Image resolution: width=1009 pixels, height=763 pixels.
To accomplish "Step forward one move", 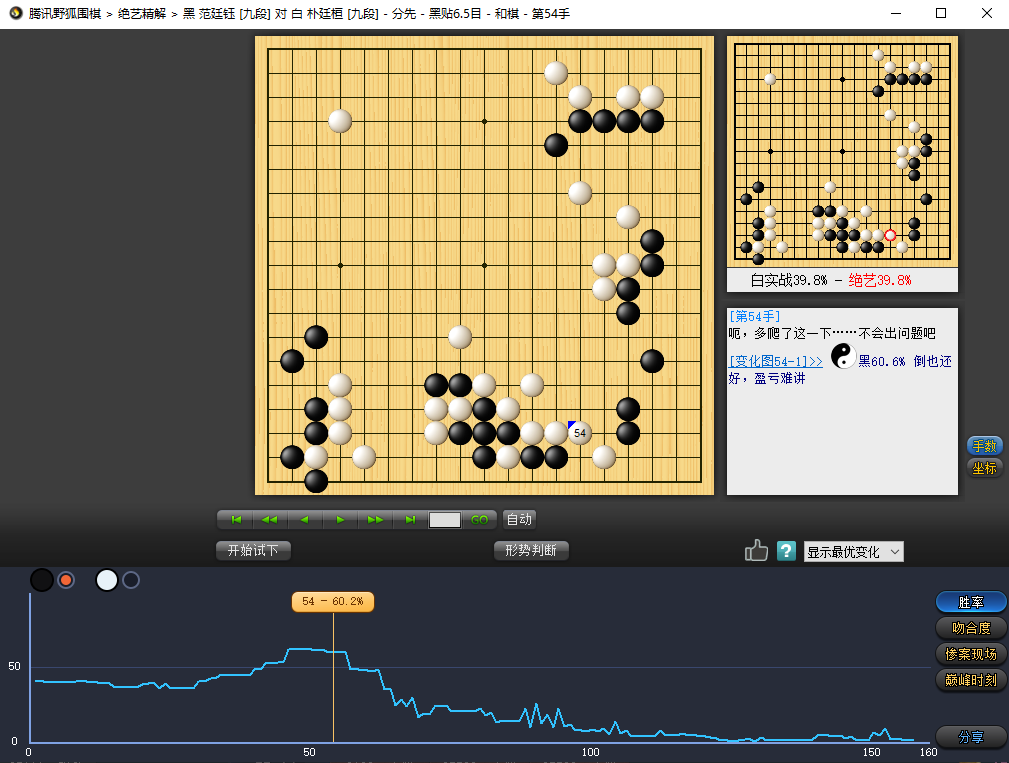I will point(340,520).
